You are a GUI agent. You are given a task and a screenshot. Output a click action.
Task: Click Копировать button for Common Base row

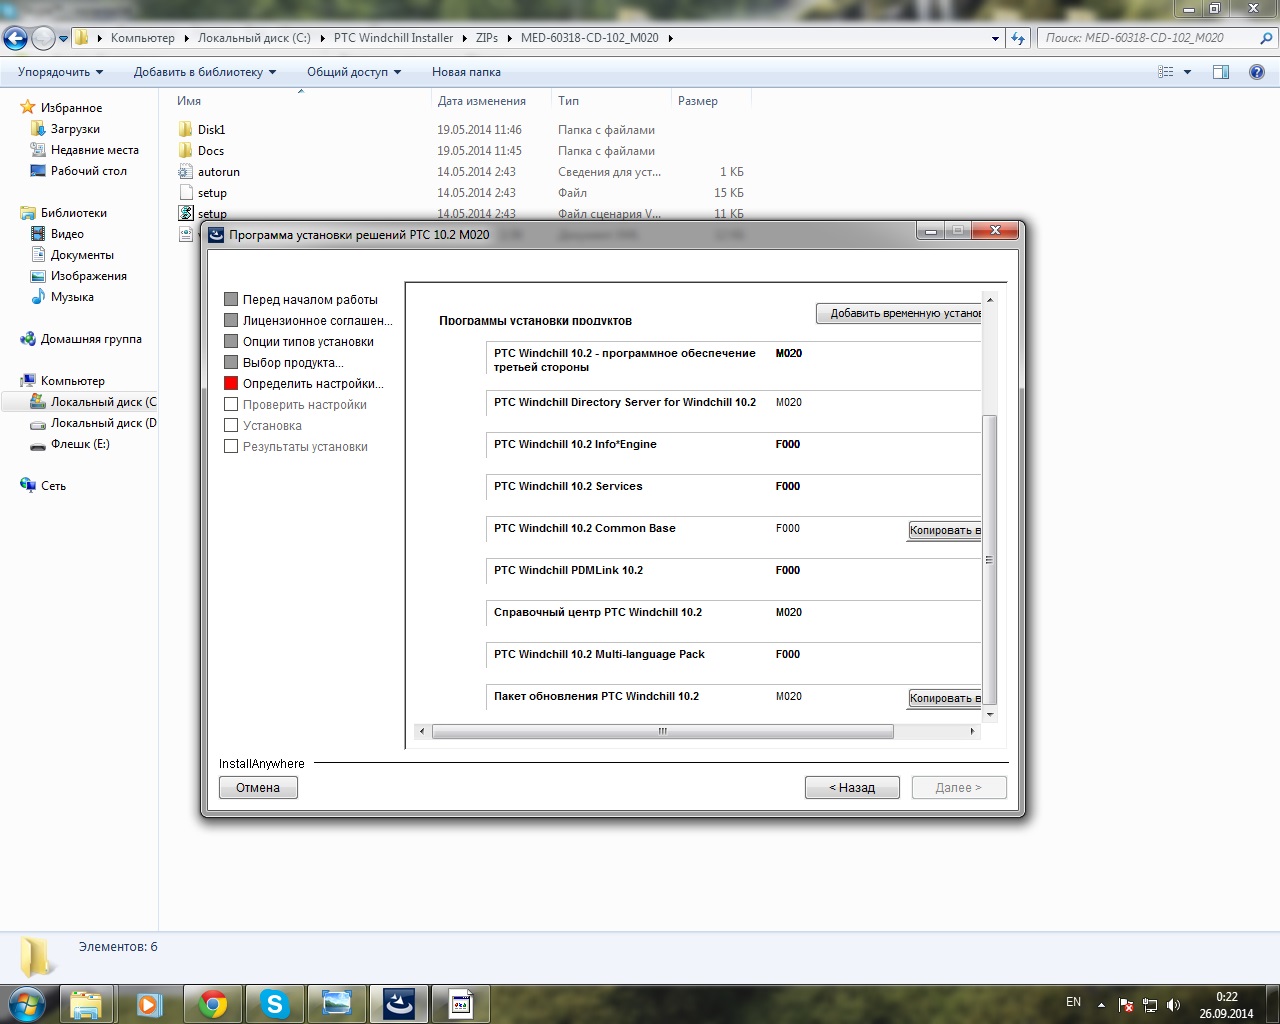tap(944, 530)
